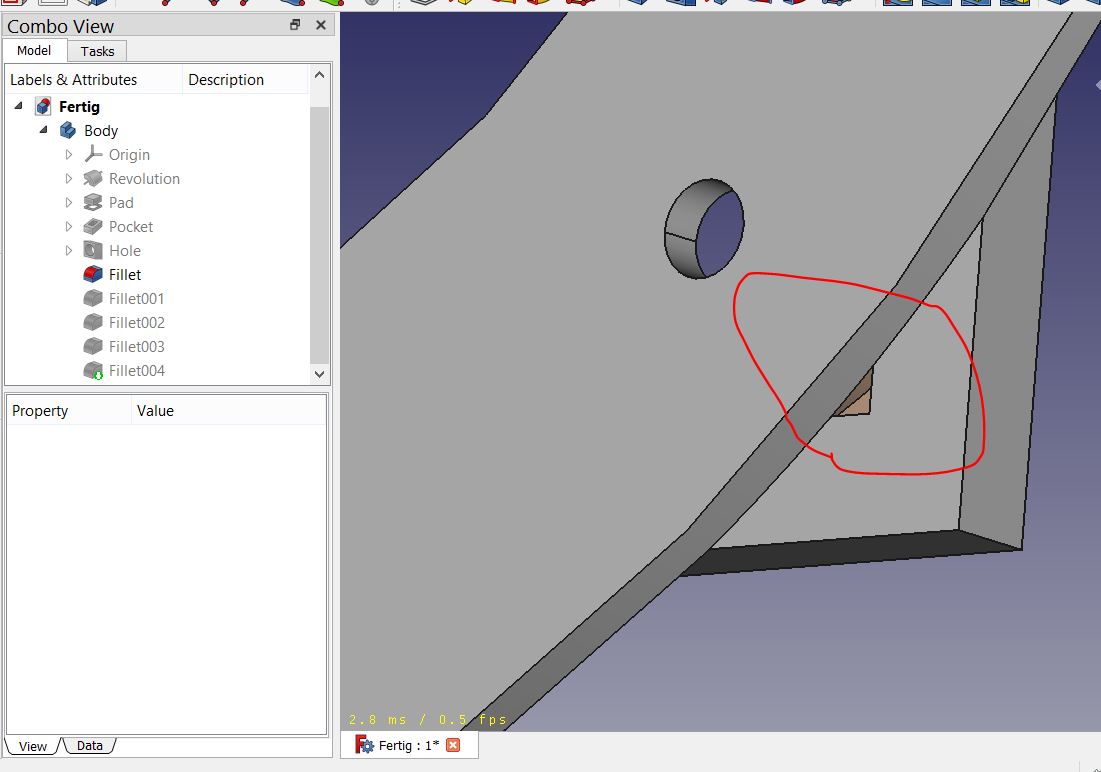1101x772 pixels.
Task: Switch to the Tasks tab
Action: click(x=97, y=51)
